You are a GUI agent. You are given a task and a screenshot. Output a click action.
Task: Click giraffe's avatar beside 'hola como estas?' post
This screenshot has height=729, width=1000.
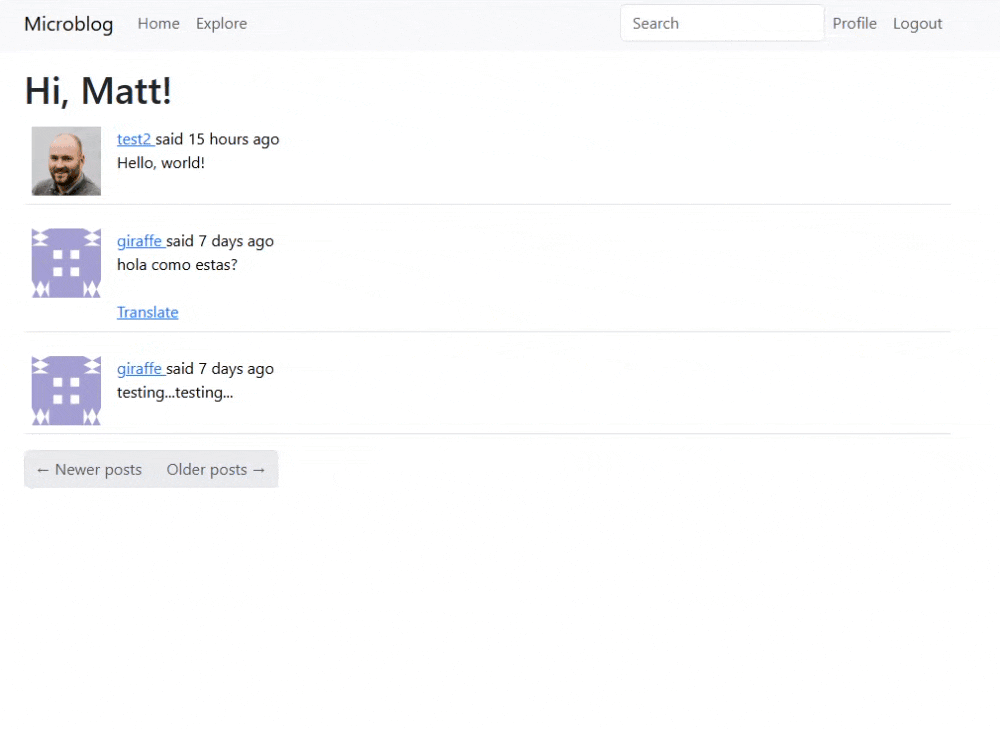[66, 263]
